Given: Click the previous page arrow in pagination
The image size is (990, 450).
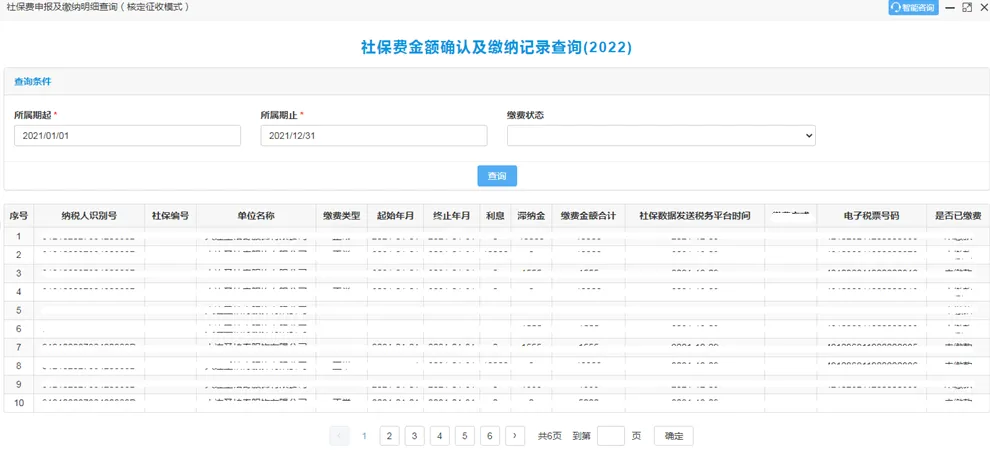Looking at the screenshot, I should pos(339,436).
